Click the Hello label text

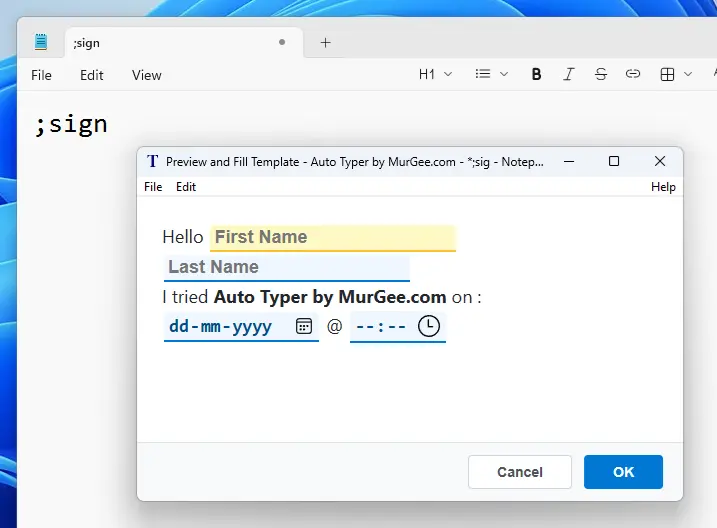tap(183, 237)
